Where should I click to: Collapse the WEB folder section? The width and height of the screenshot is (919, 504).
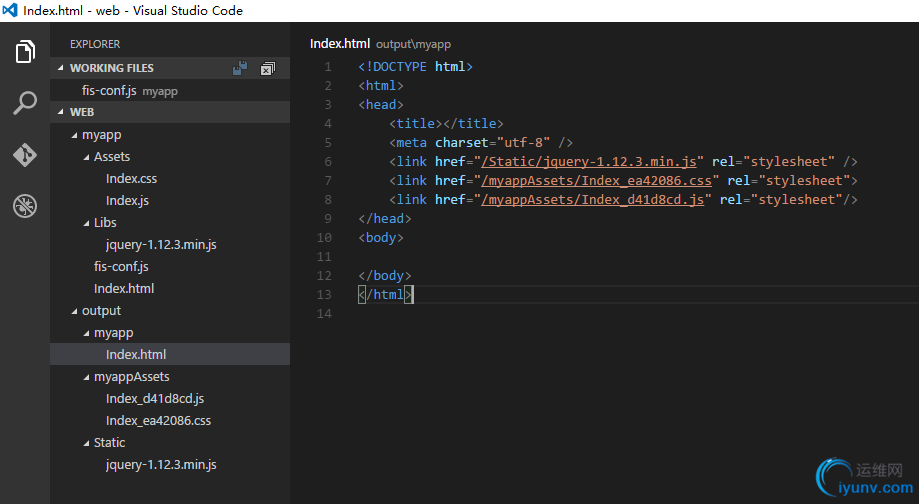(61, 112)
